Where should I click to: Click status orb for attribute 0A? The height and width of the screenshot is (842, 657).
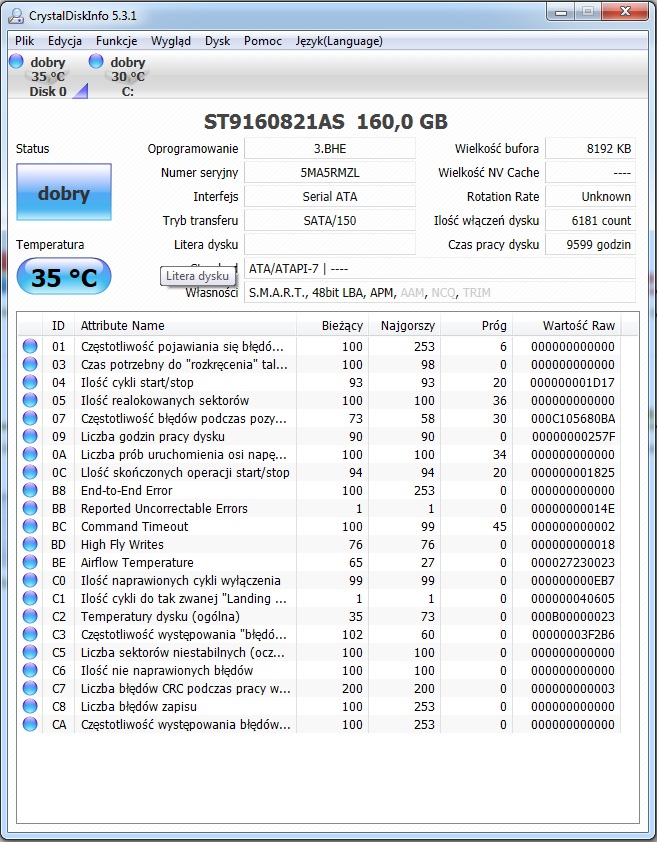click(x=30, y=454)
